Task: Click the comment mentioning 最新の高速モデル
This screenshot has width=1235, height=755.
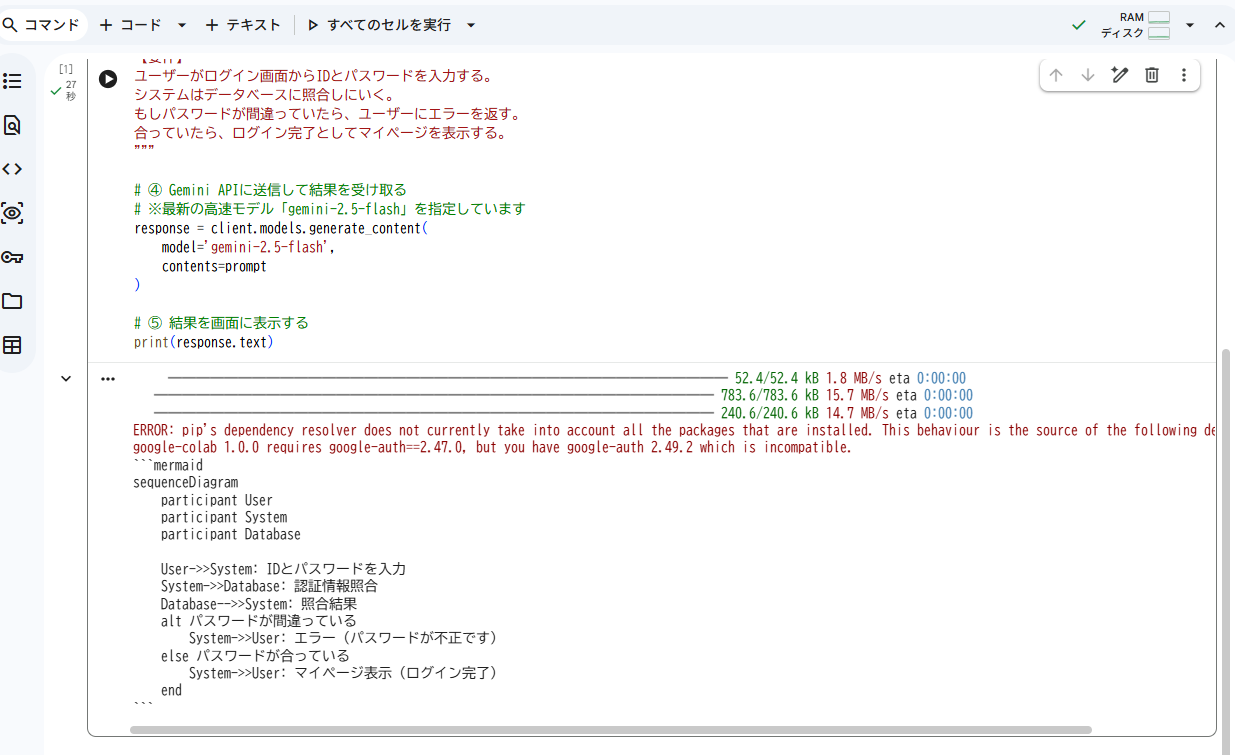Action: pyautogui.click(x=330, y=209)
